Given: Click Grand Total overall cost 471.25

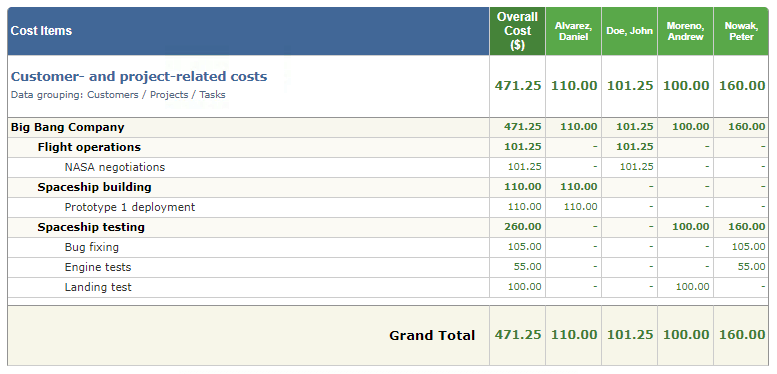Looking at the screenshot, I should (518, 335).
